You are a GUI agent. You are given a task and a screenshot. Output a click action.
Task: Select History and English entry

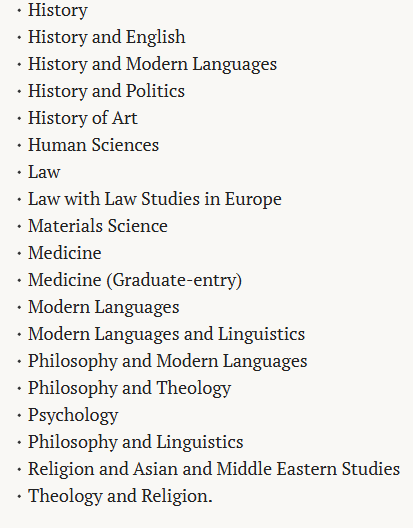(x=106, y=37)
